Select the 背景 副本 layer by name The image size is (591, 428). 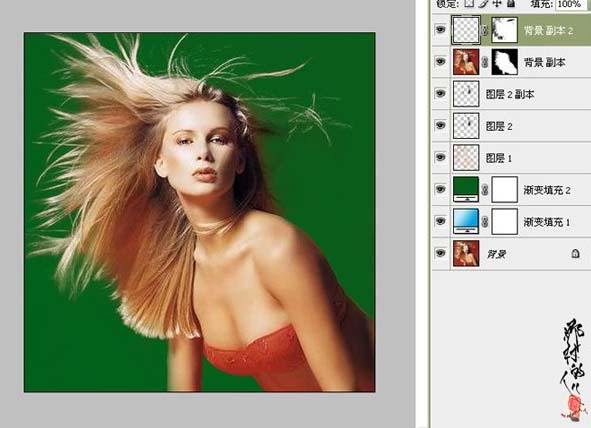click(545, 63)
